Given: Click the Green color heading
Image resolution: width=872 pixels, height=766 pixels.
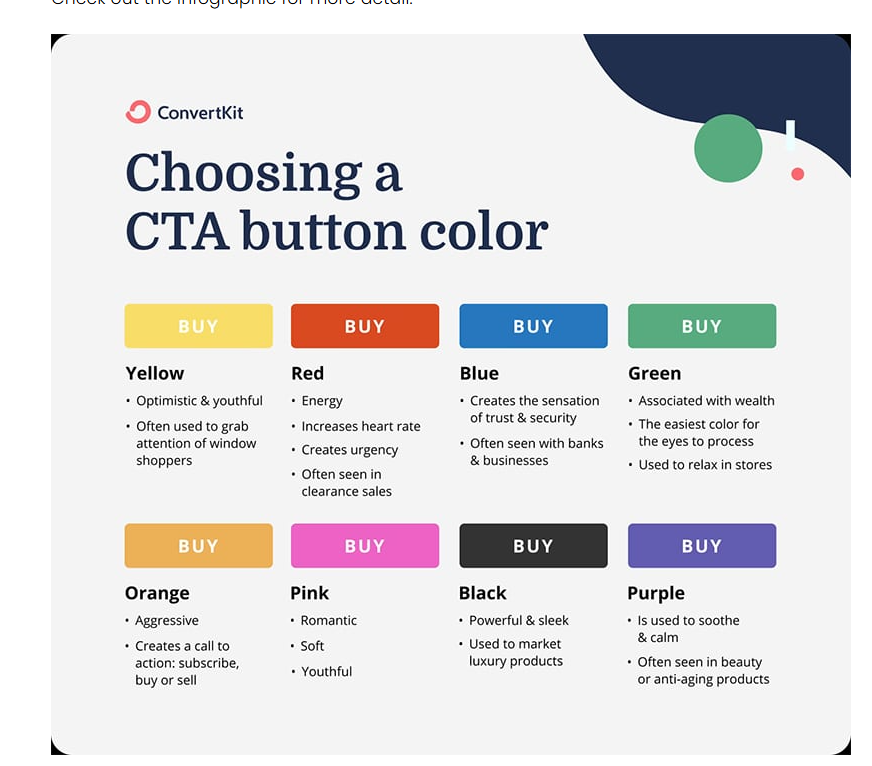Looking at the screenshot, I should click(654, 373).
